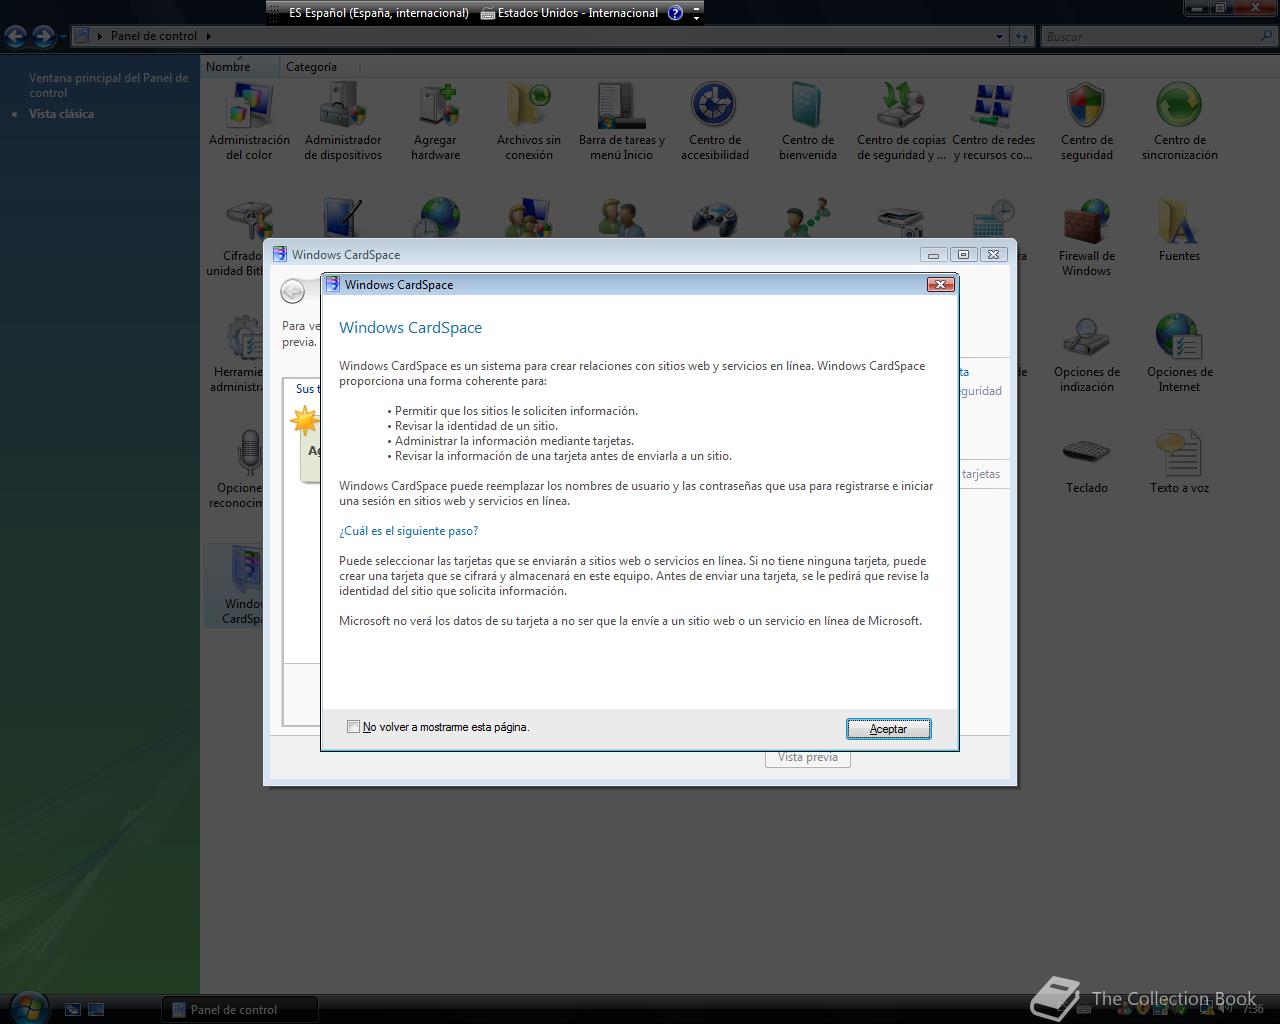Open Centro de copias de seguridad icon

901,122
